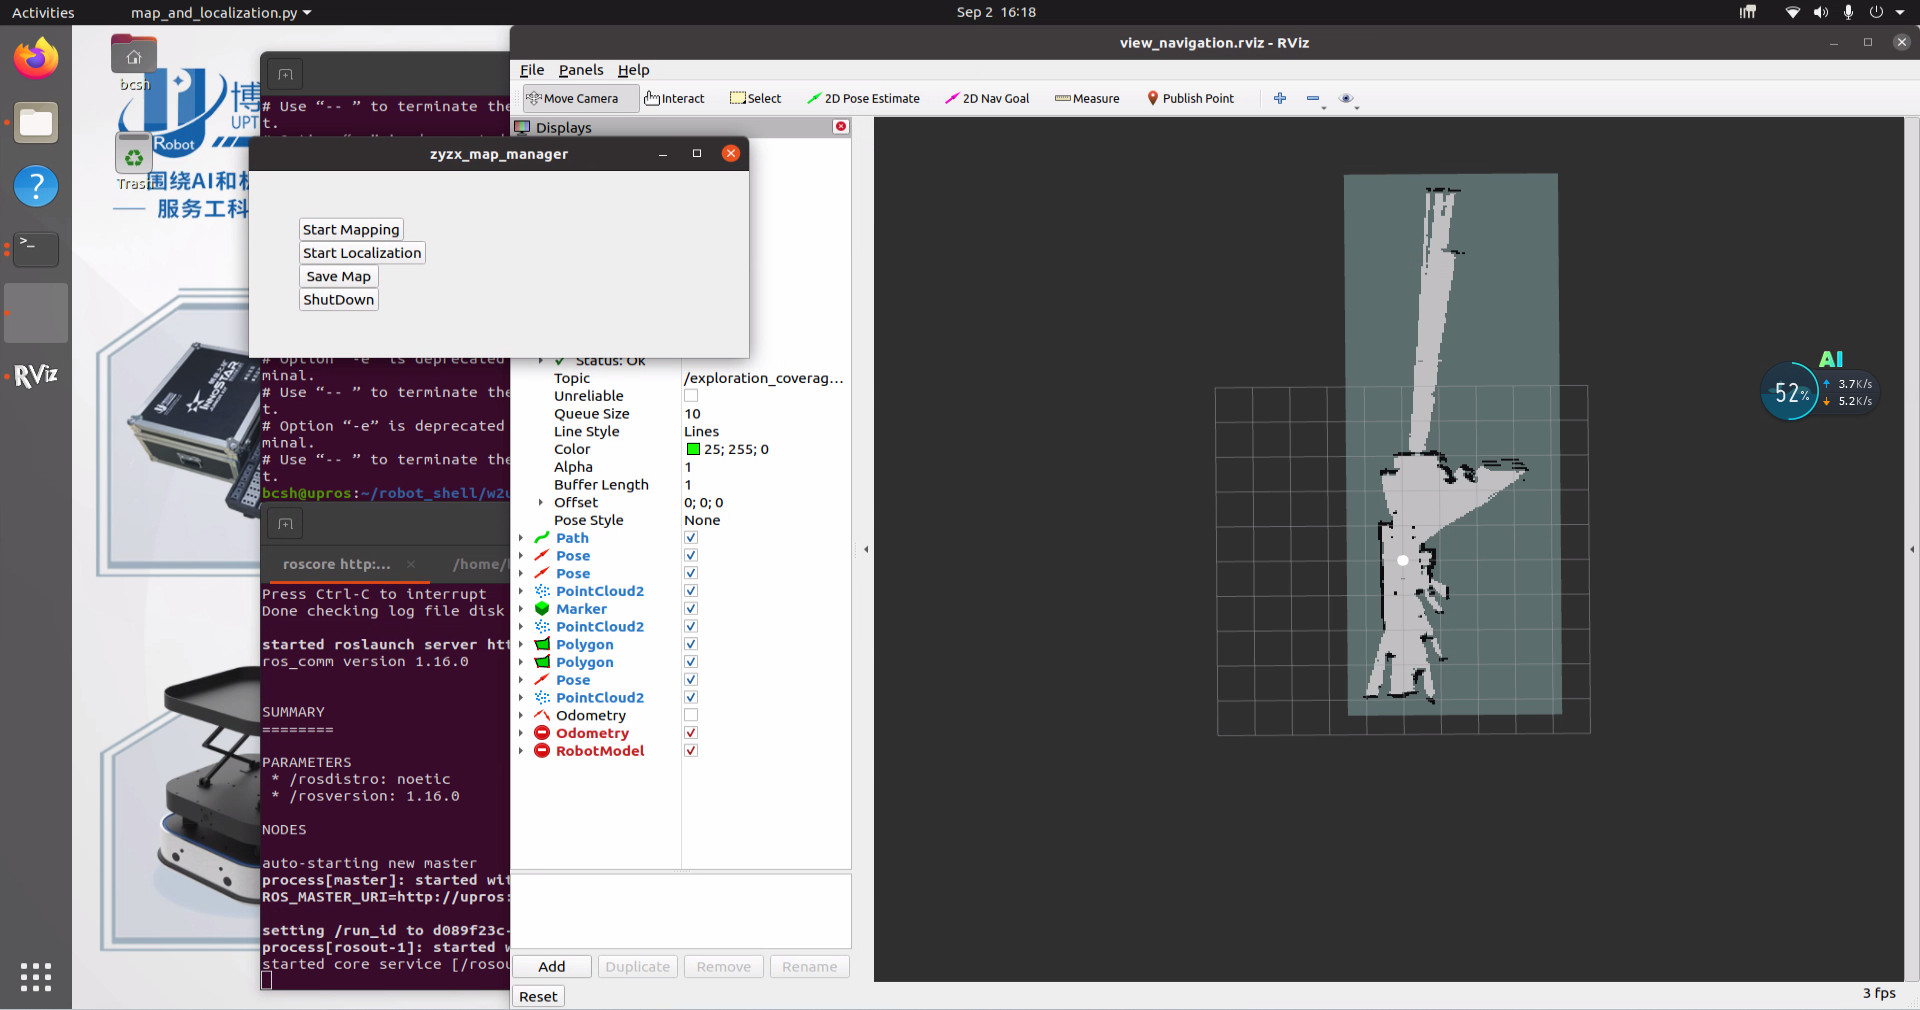Close the Displays panel with red X
1920x1010 pixels.
841,126
